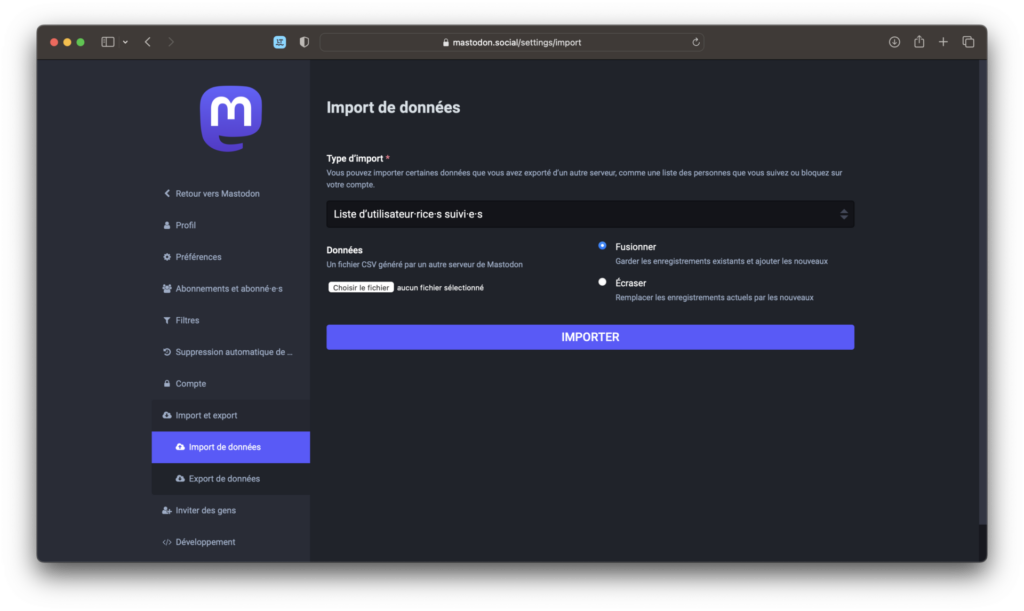This screenshot has height=611, width=1024.
Task: Open the privacy shield report icon
Action: tap(304, 42)
